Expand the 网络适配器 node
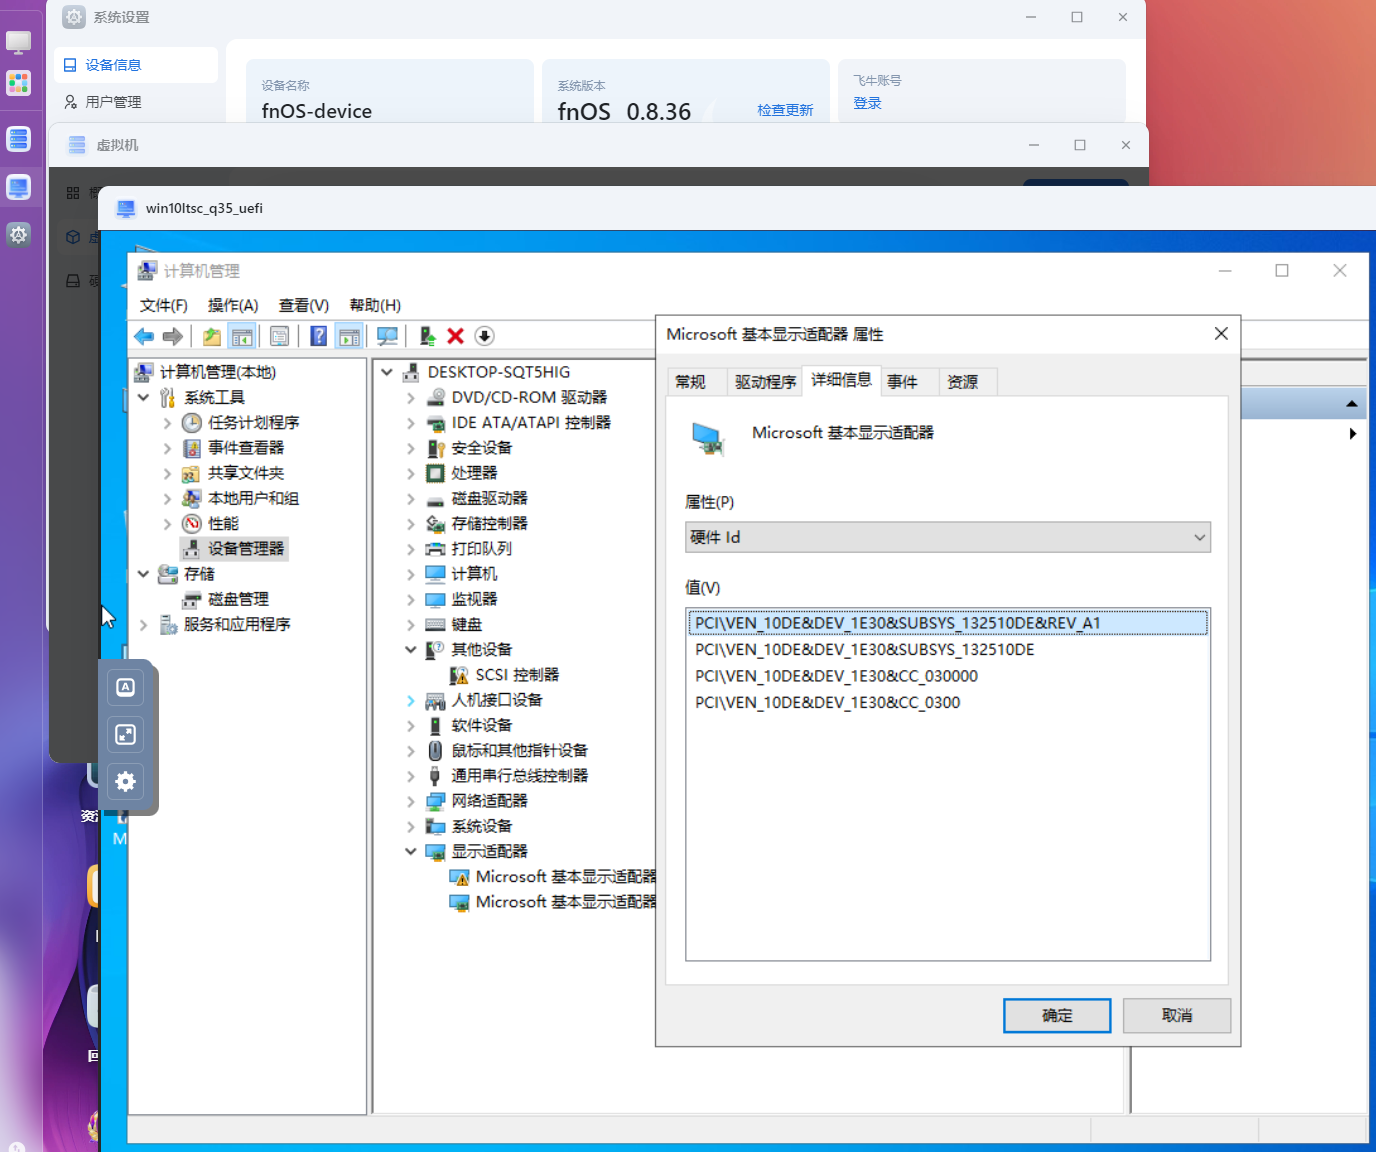The image size is (1376, 1152). pos(411,801)
